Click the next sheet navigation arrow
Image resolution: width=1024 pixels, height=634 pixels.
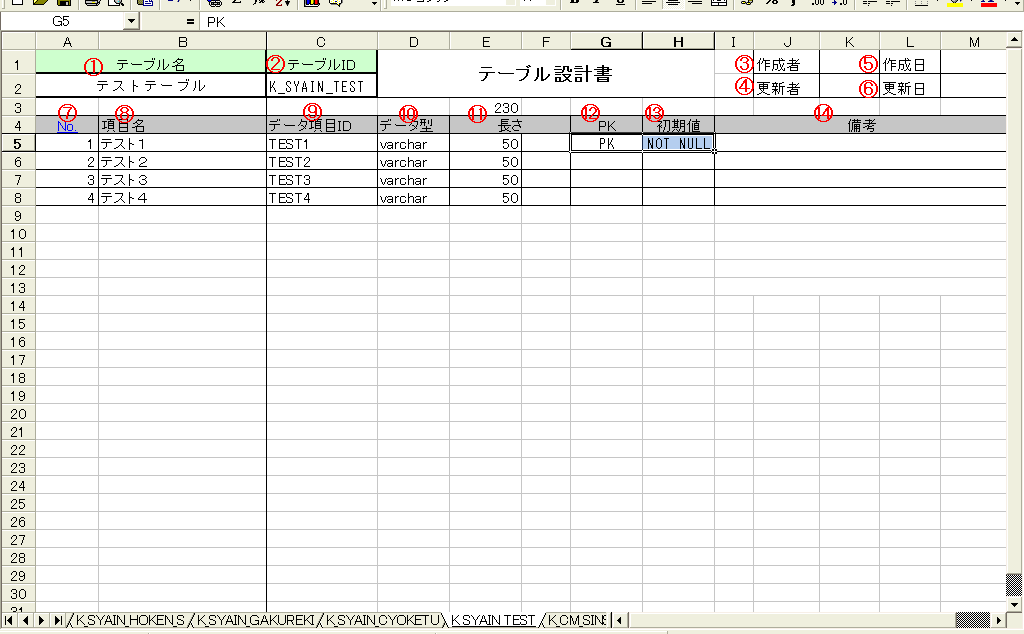[41, 621]
